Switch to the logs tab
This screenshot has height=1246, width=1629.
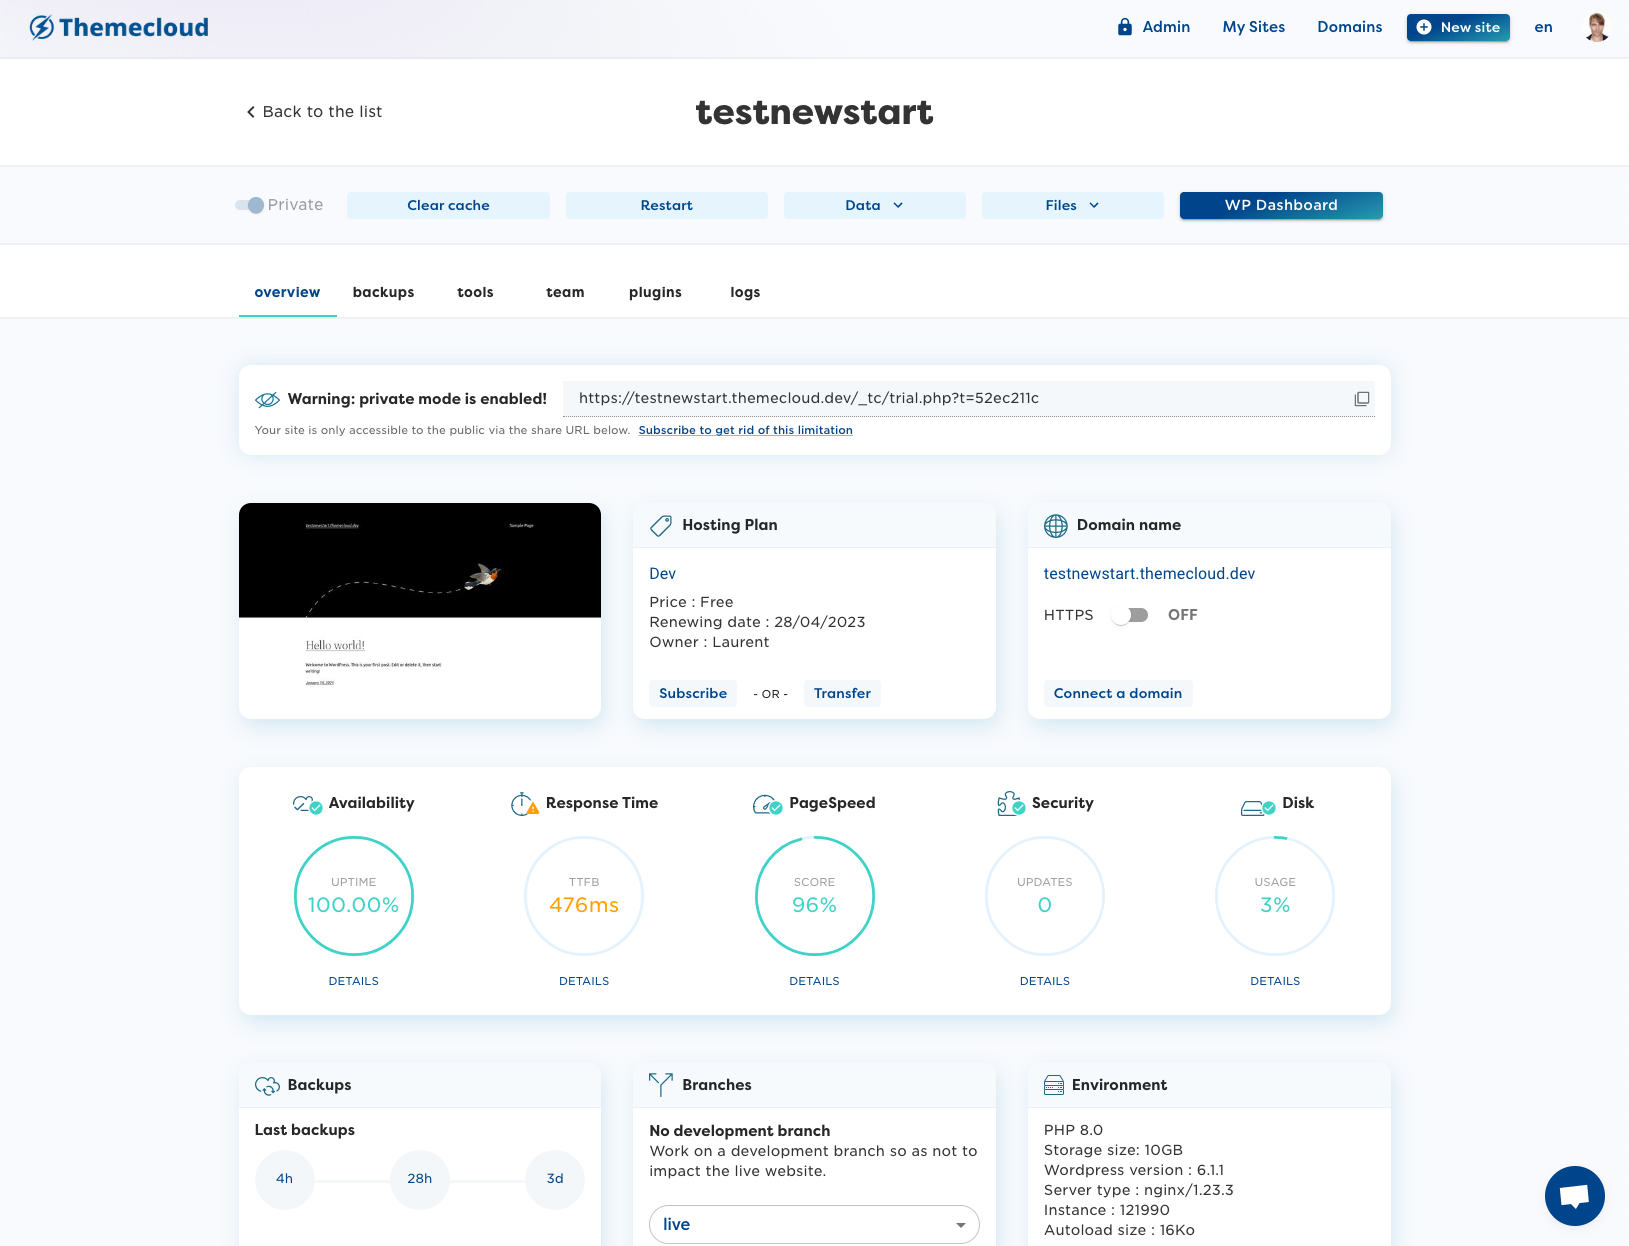coord(745,292)
